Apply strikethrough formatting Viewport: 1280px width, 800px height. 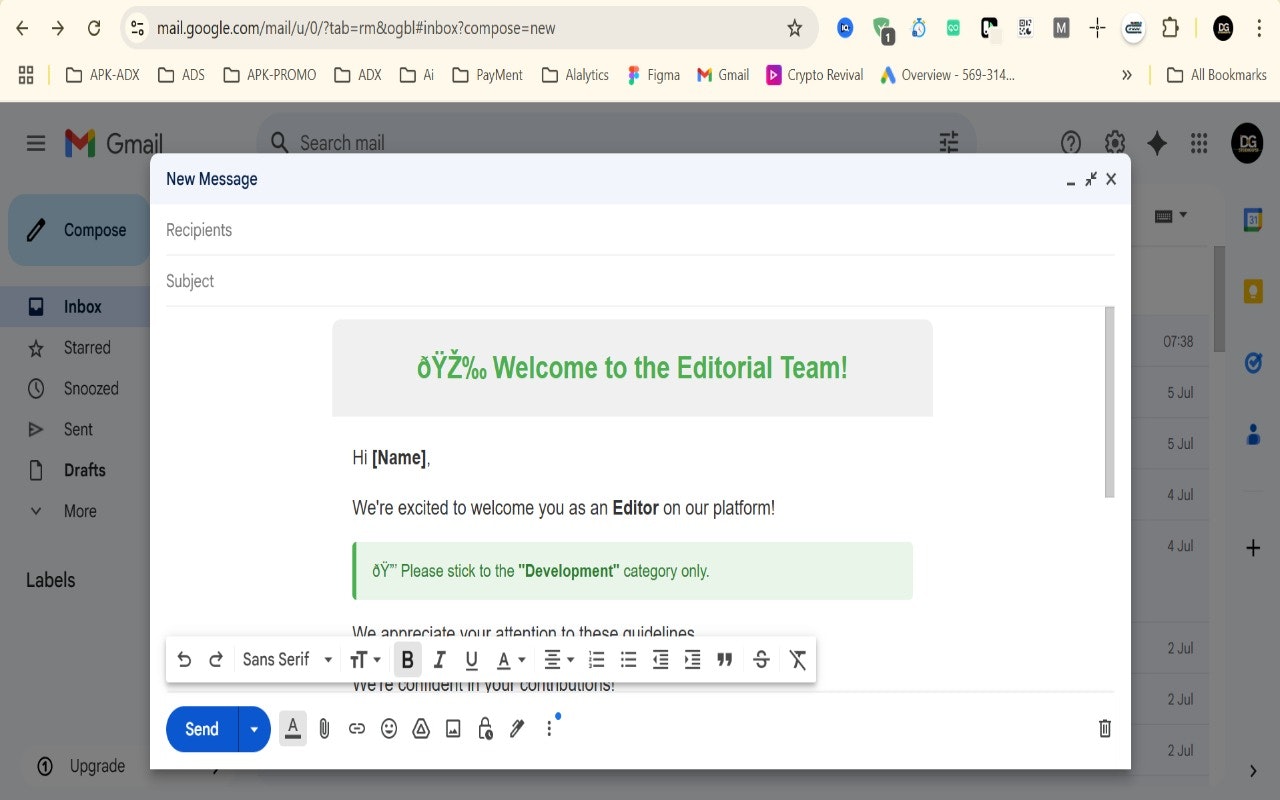[x=761, y=659]
